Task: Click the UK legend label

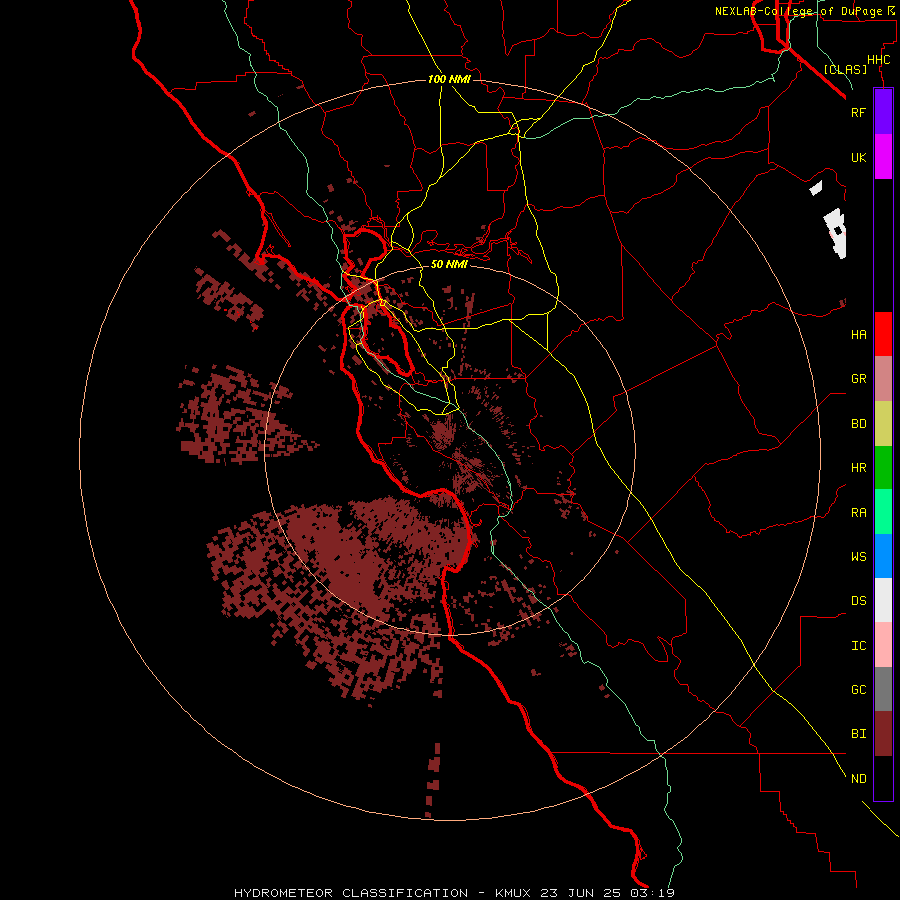Action: [x=858, y=157]
